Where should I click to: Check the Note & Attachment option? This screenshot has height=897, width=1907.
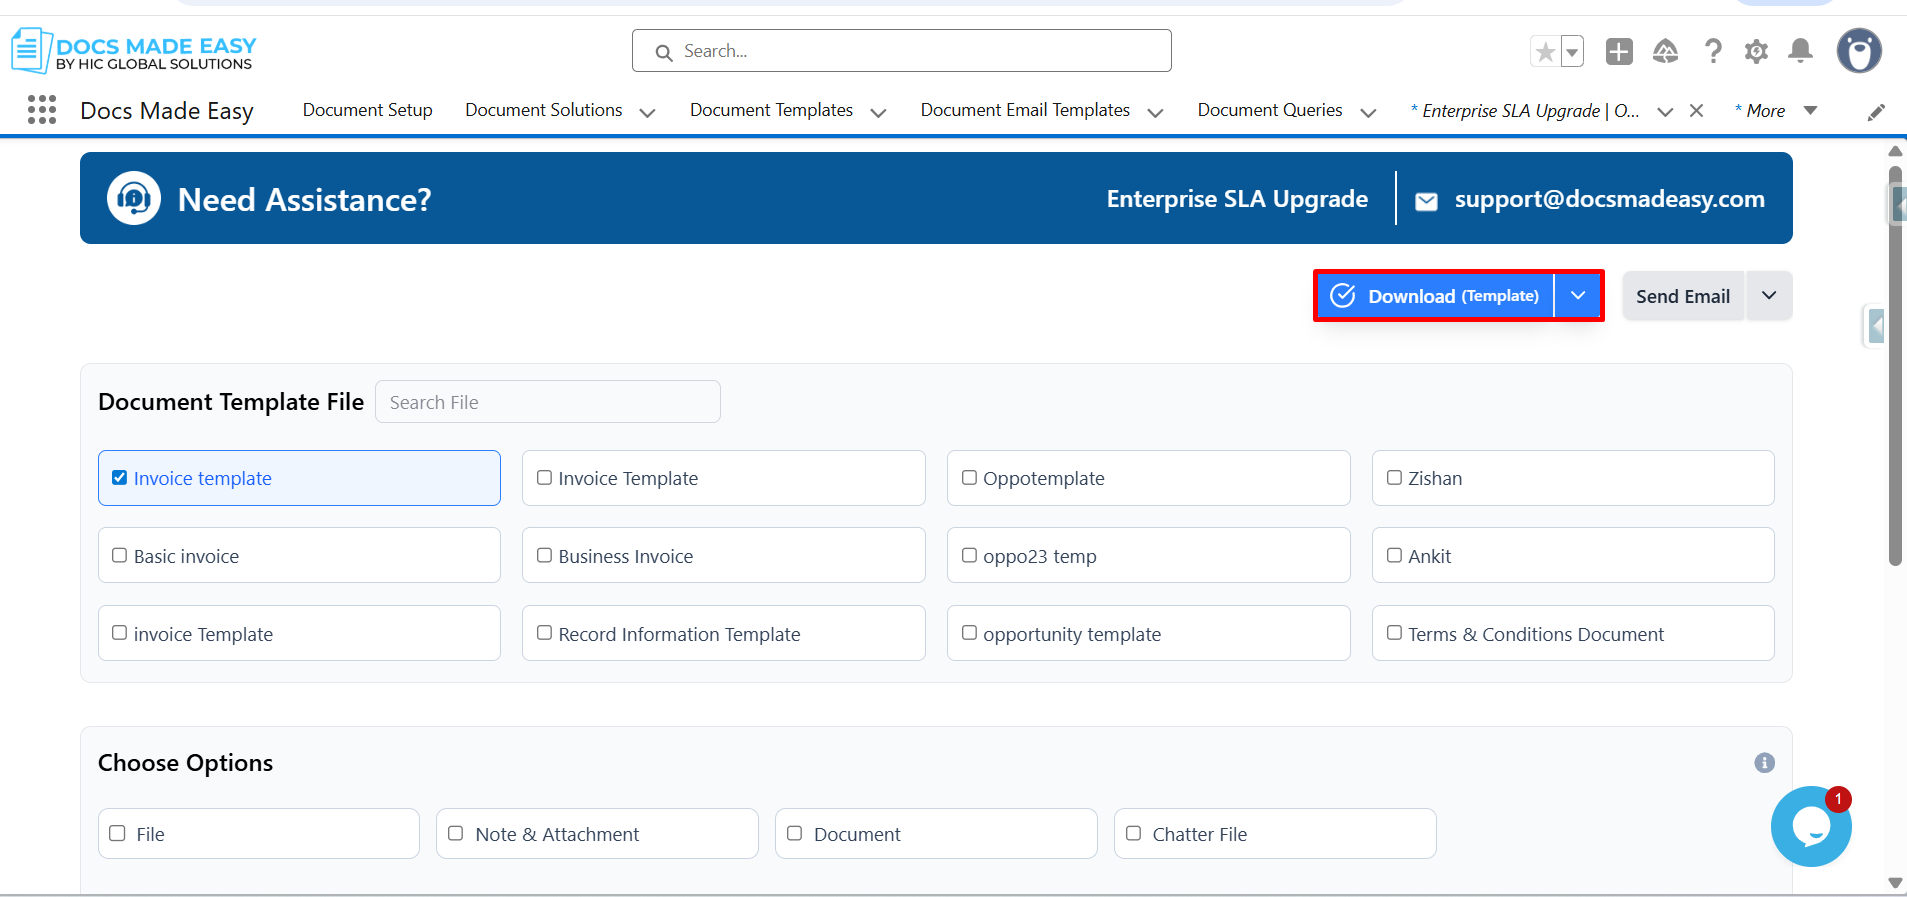[455, 833]
